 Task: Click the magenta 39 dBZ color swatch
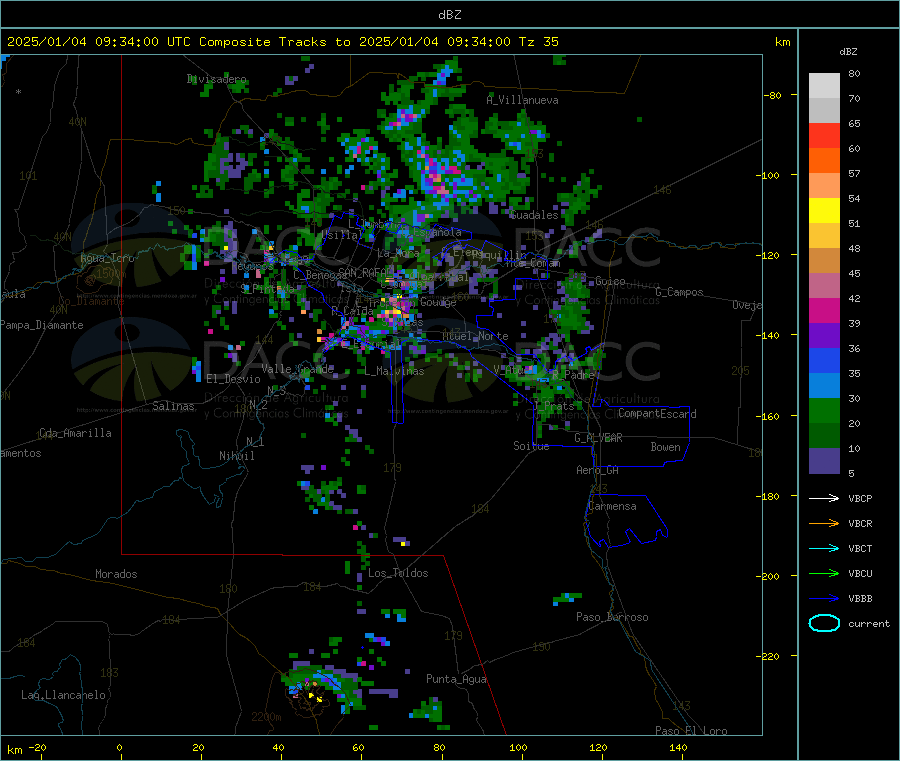(824, 310)
